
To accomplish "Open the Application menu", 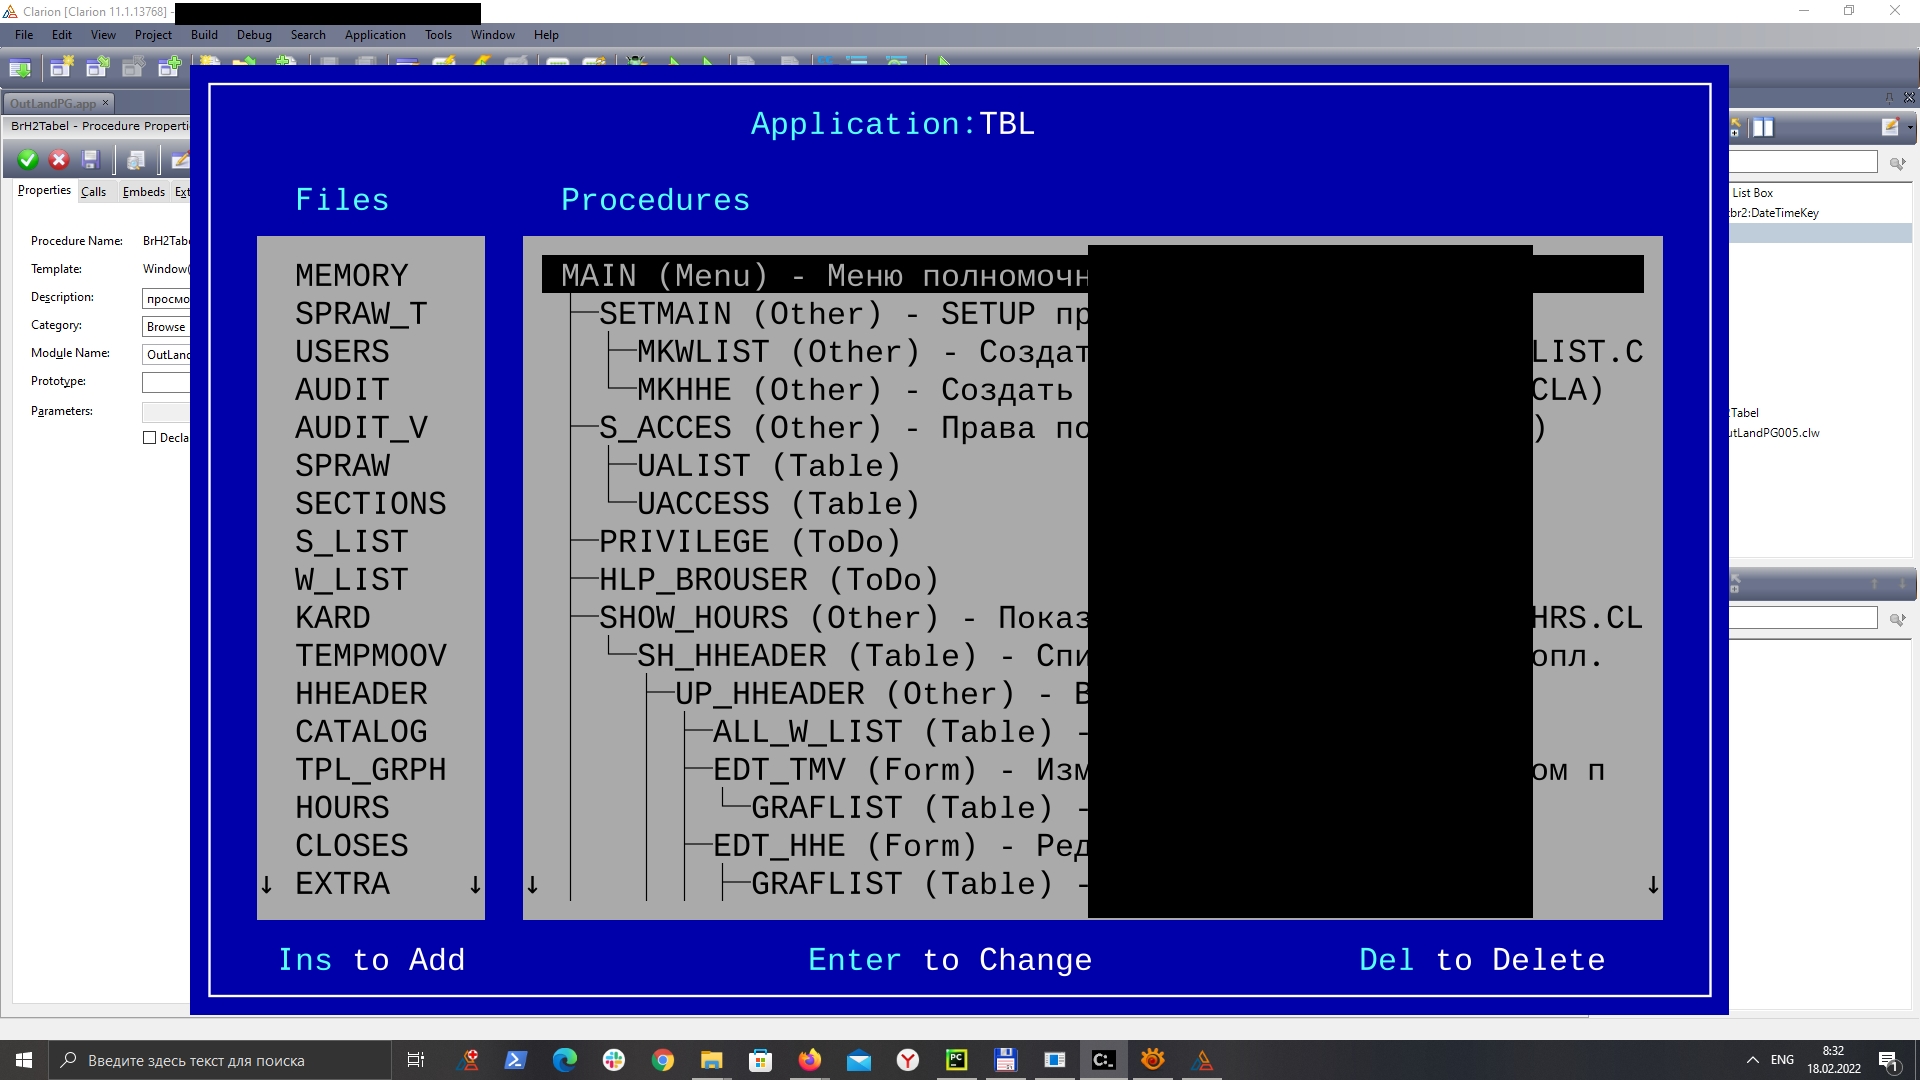I will (375, 34).
